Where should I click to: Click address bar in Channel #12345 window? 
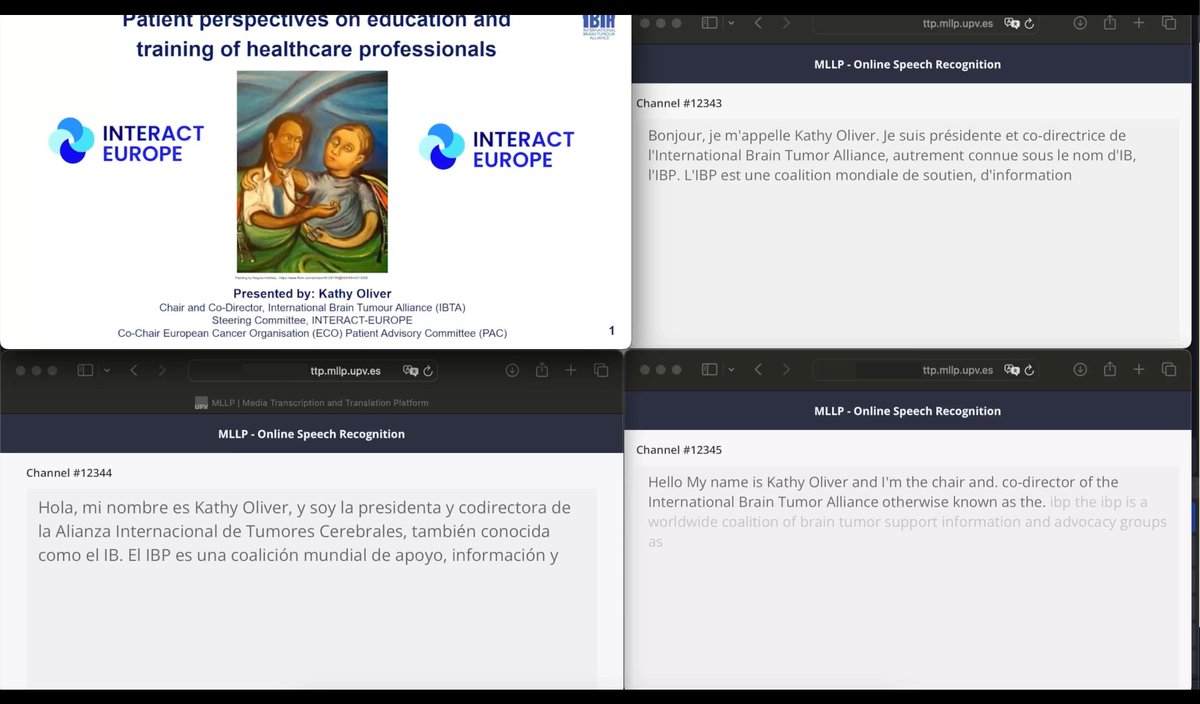[x=927, y=370]
